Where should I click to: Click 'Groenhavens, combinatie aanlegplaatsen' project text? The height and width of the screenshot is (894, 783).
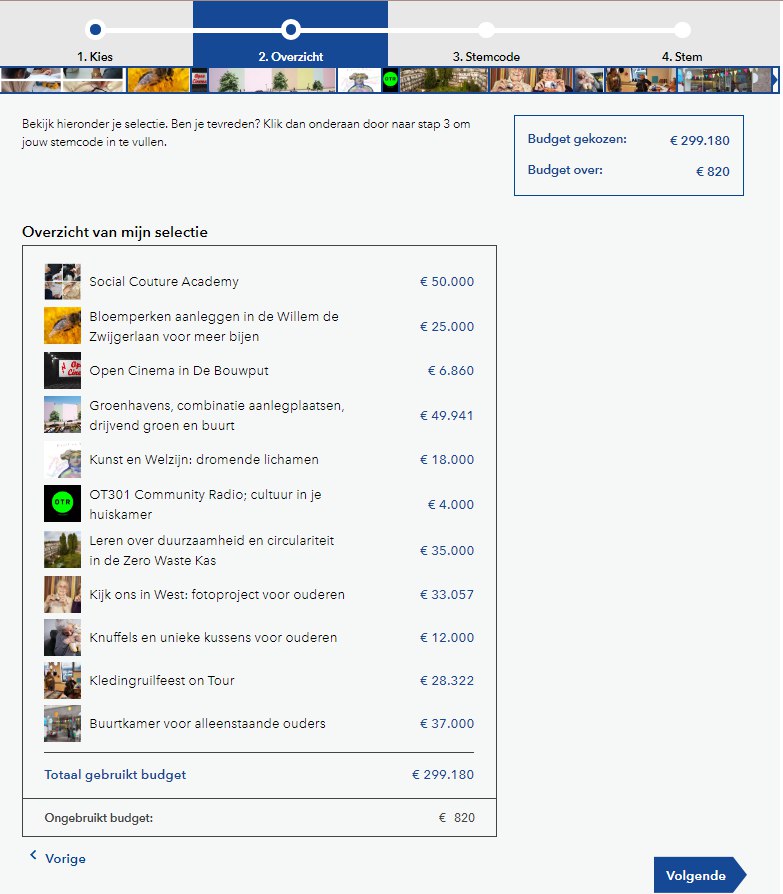tap(217, 415)
